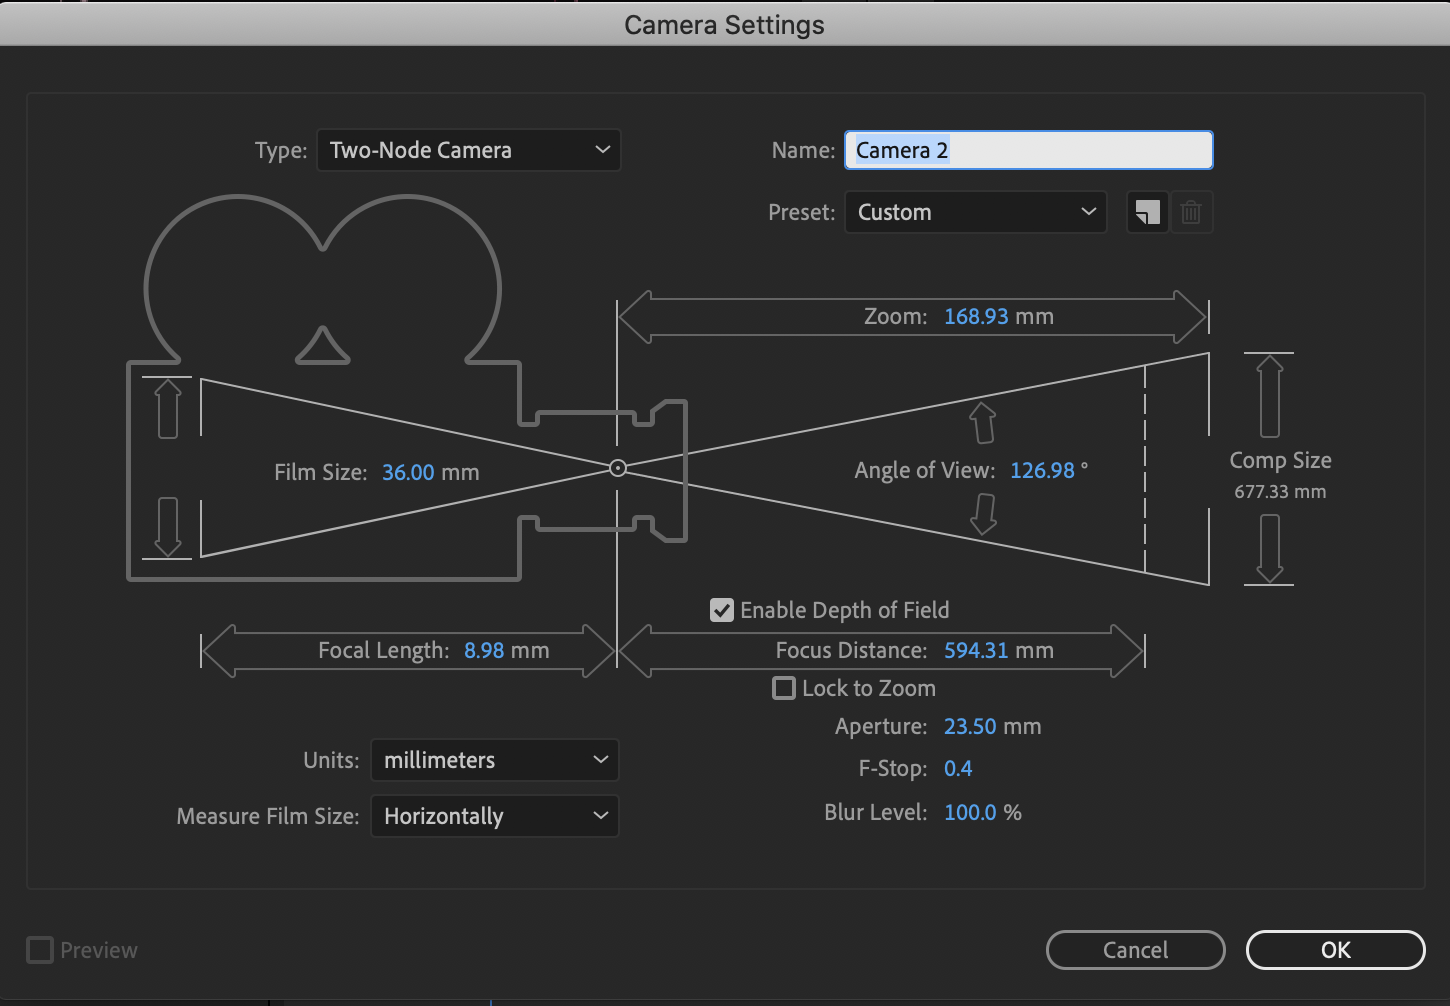Disable the Enable Depth of Field checkbox
1450x1006 pixels.
coord(722,610)
